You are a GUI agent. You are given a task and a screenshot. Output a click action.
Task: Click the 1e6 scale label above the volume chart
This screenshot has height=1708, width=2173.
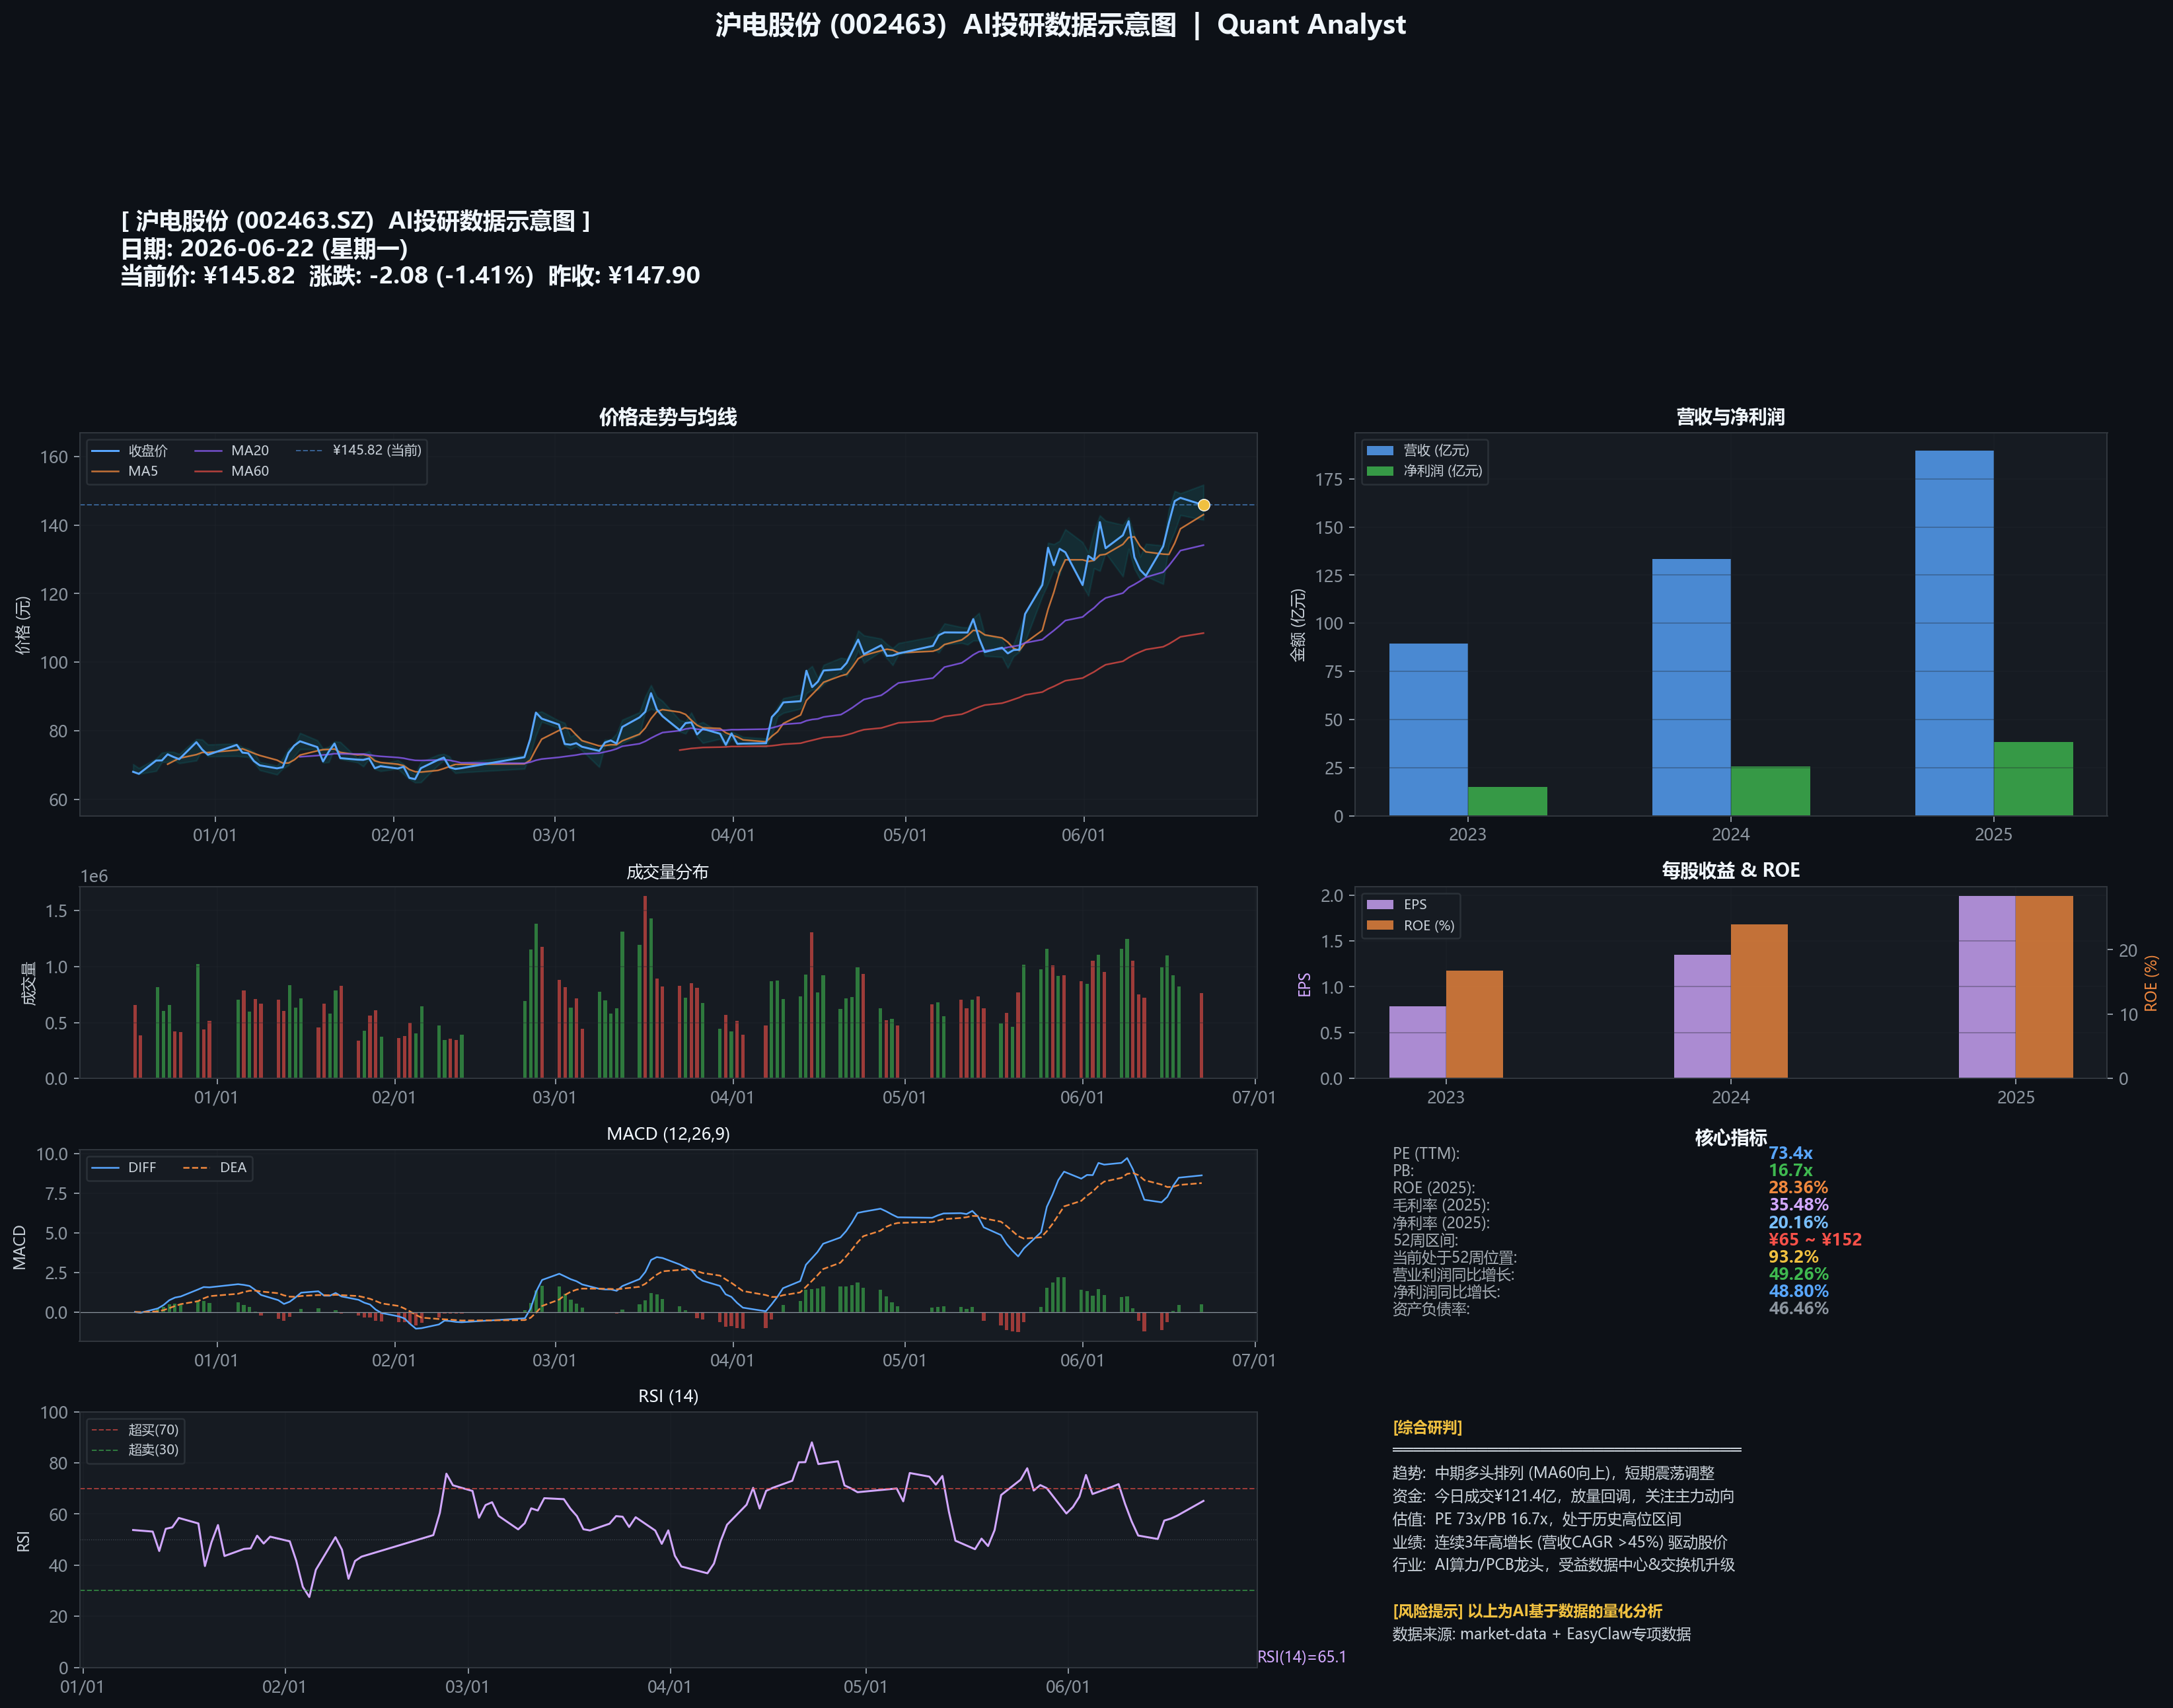click(x=94, y=876)
